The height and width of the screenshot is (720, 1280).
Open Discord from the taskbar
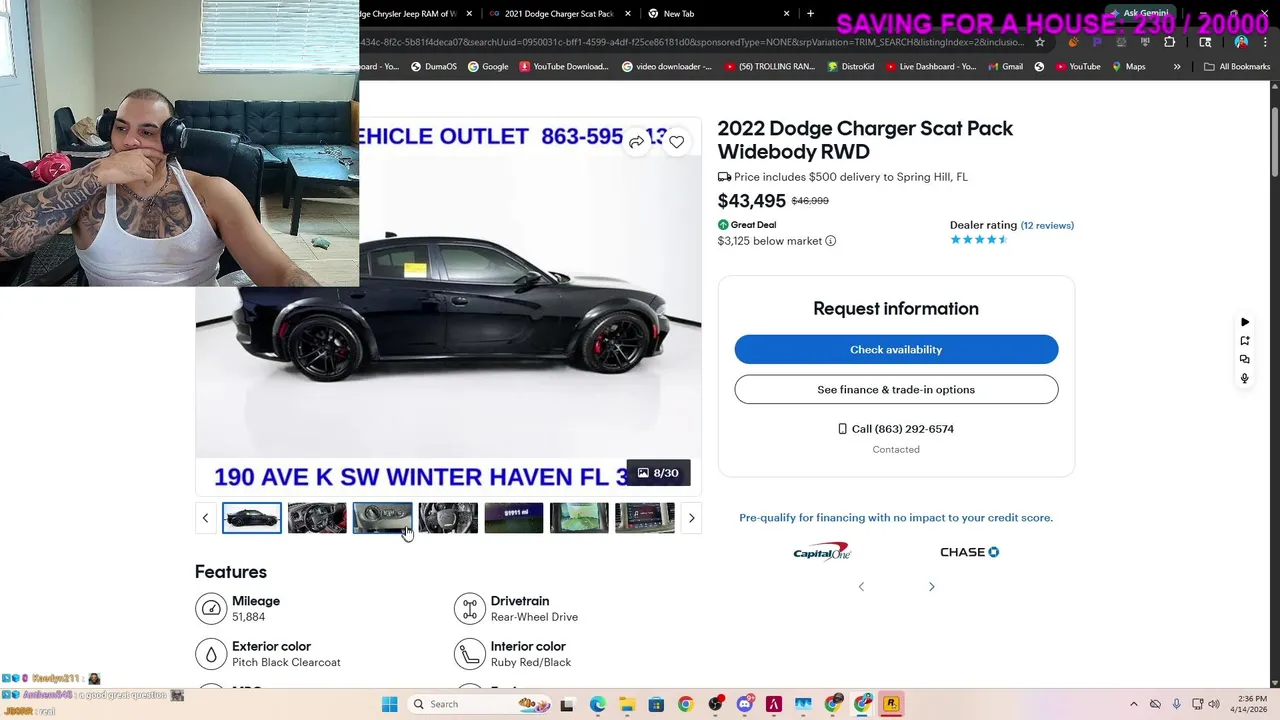click(744, 704)
